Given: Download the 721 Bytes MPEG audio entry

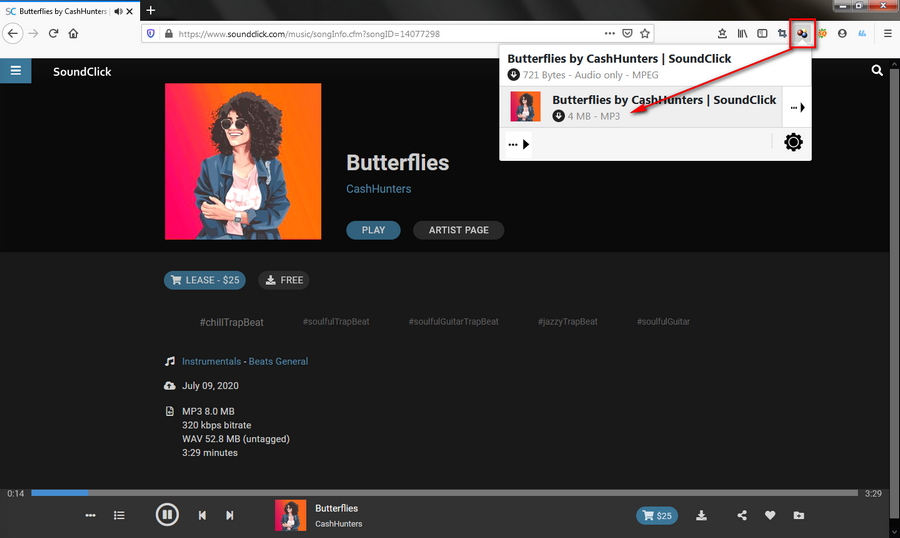Looking at the screenshot, I should pos(655,67).
